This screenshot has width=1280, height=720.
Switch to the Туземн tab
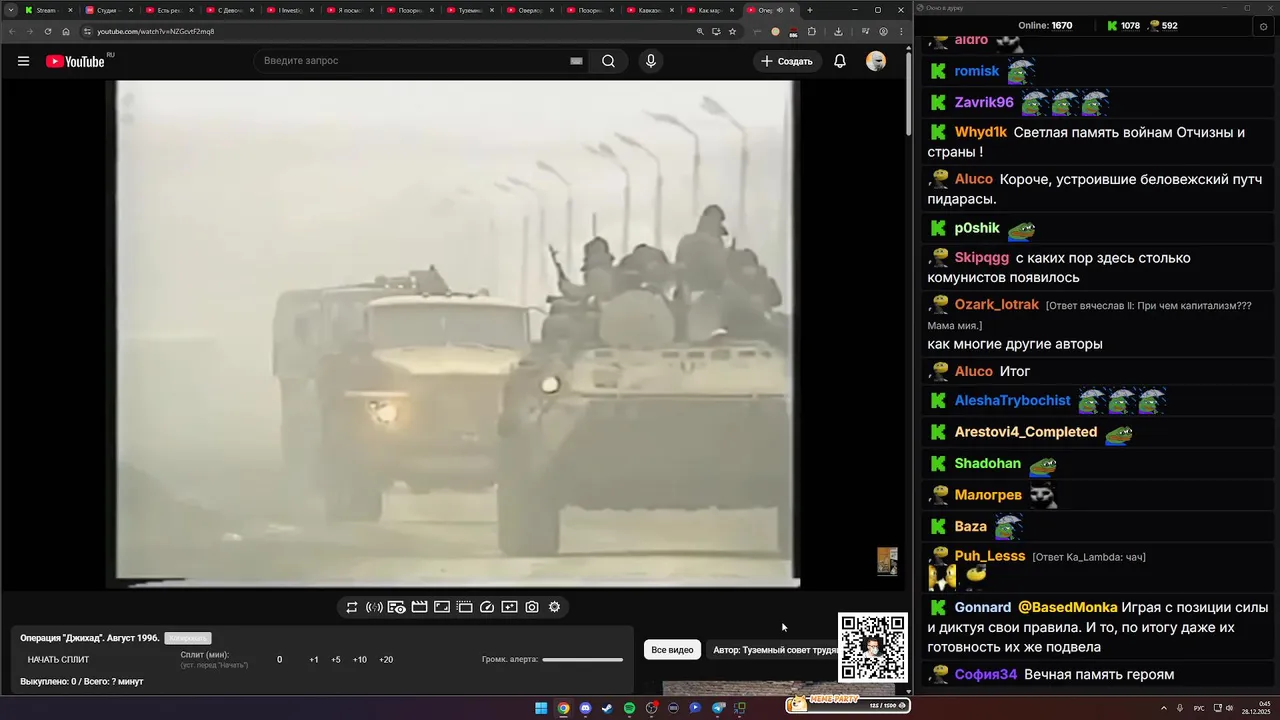[468, 10]
